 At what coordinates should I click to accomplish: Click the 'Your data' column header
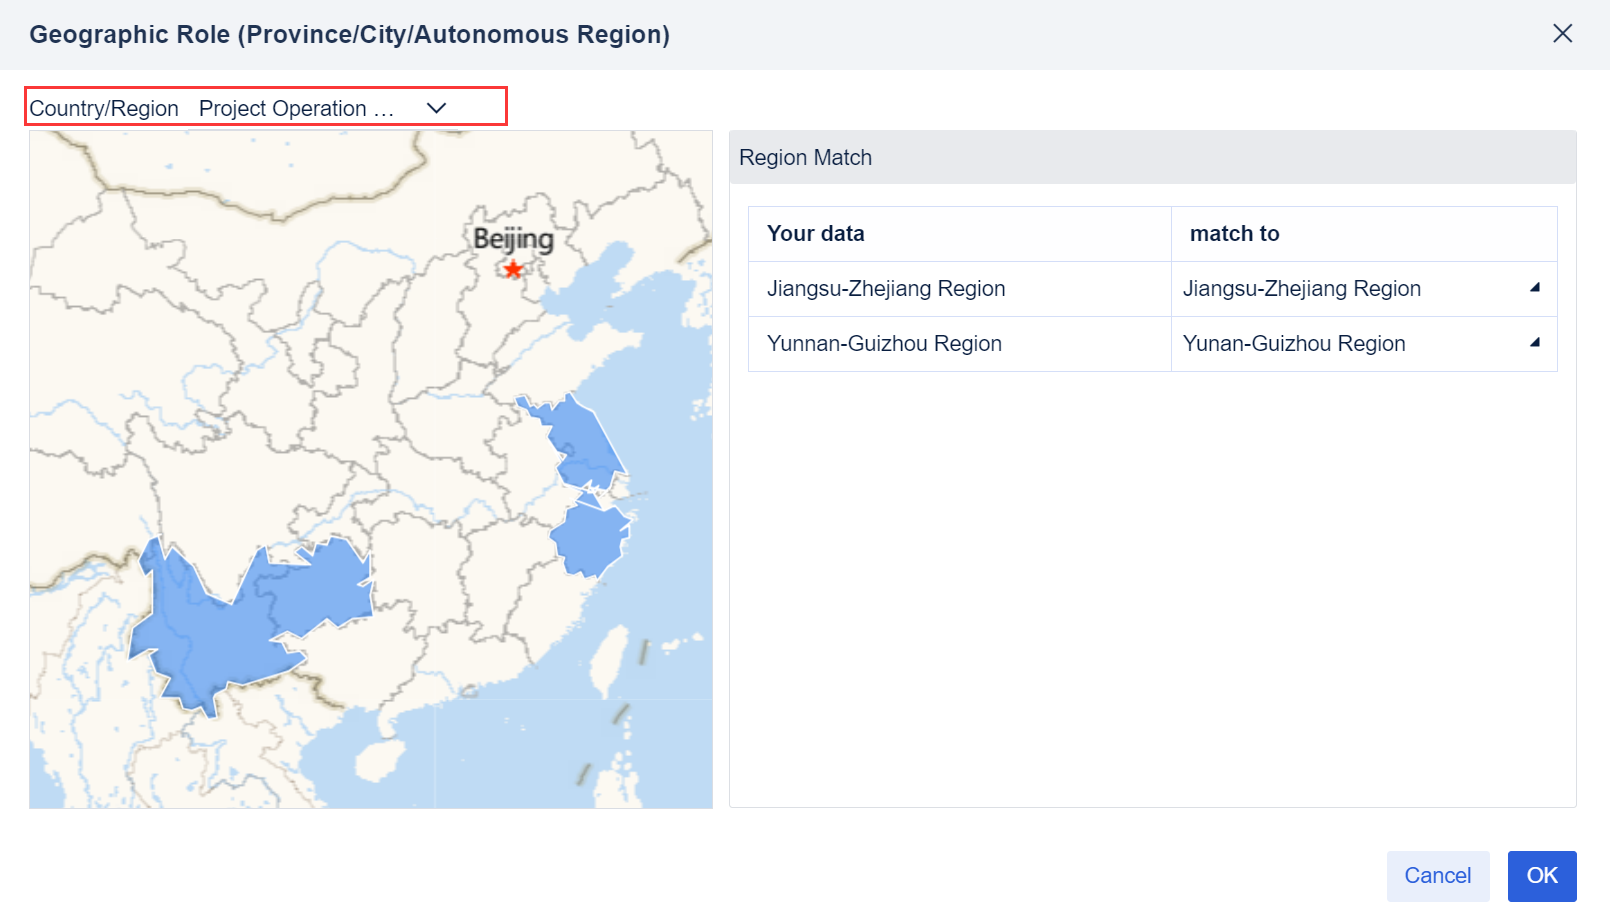(x=815, y=233)
